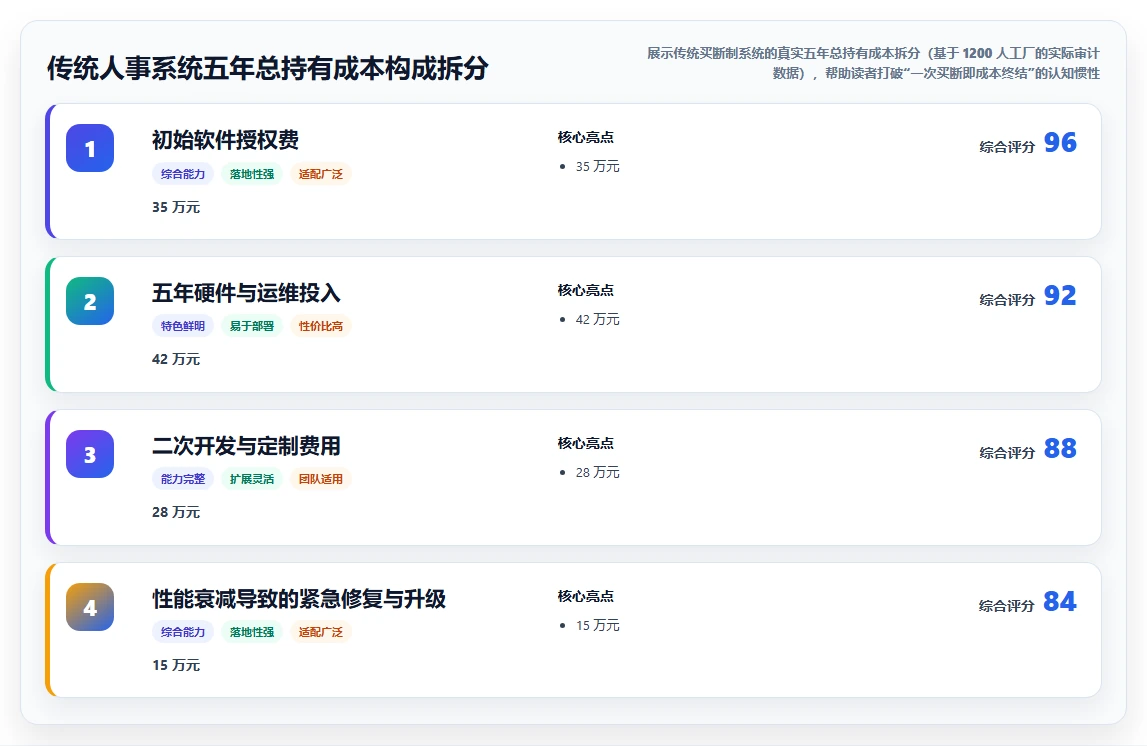Select the heading 二次开发与定制费用
Screen dimensions: 1147x746
(x=247, y=445)
